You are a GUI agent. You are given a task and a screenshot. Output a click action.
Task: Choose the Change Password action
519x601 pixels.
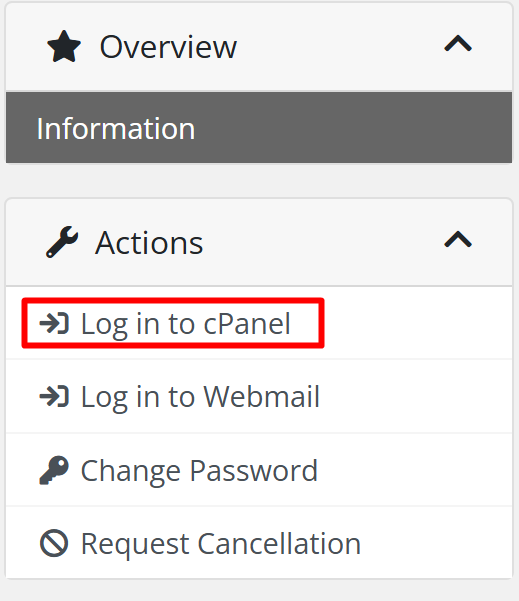pos(199,471)
